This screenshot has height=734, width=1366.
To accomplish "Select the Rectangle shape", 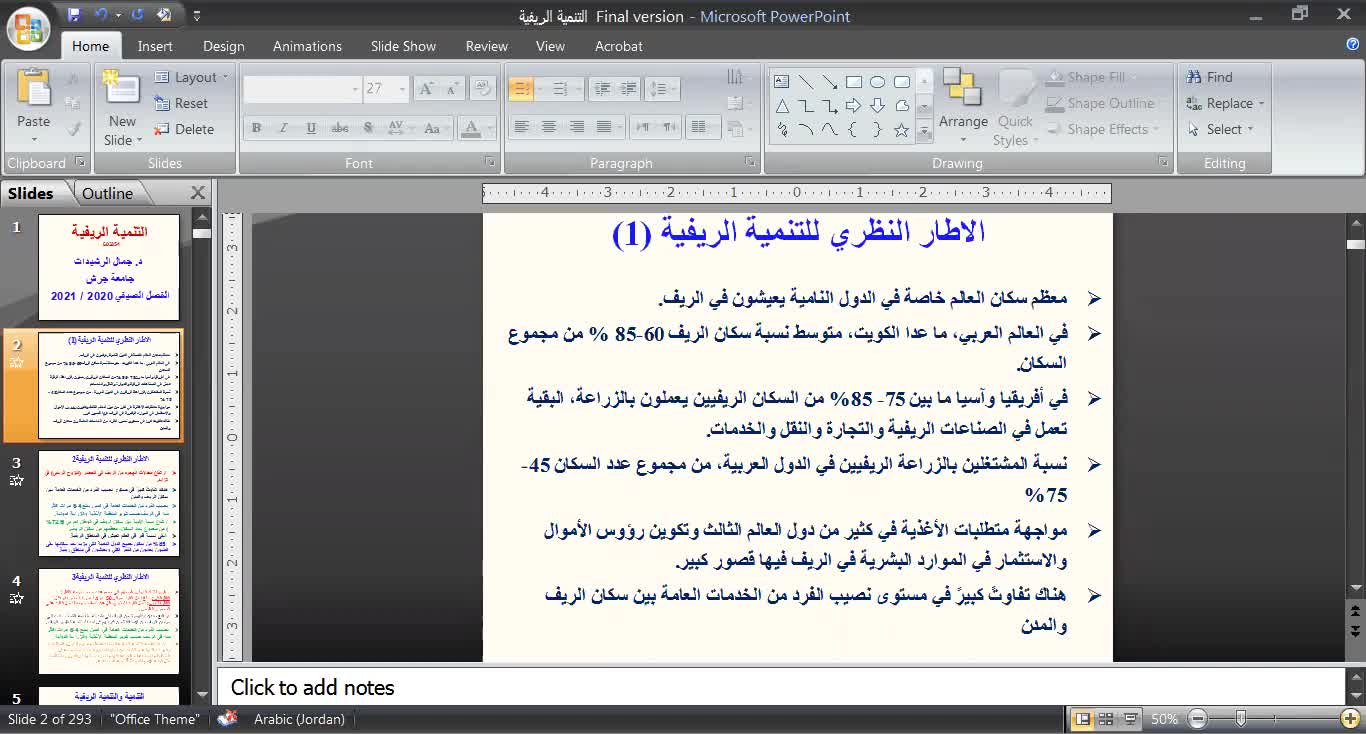I will (x=853, y=81).
